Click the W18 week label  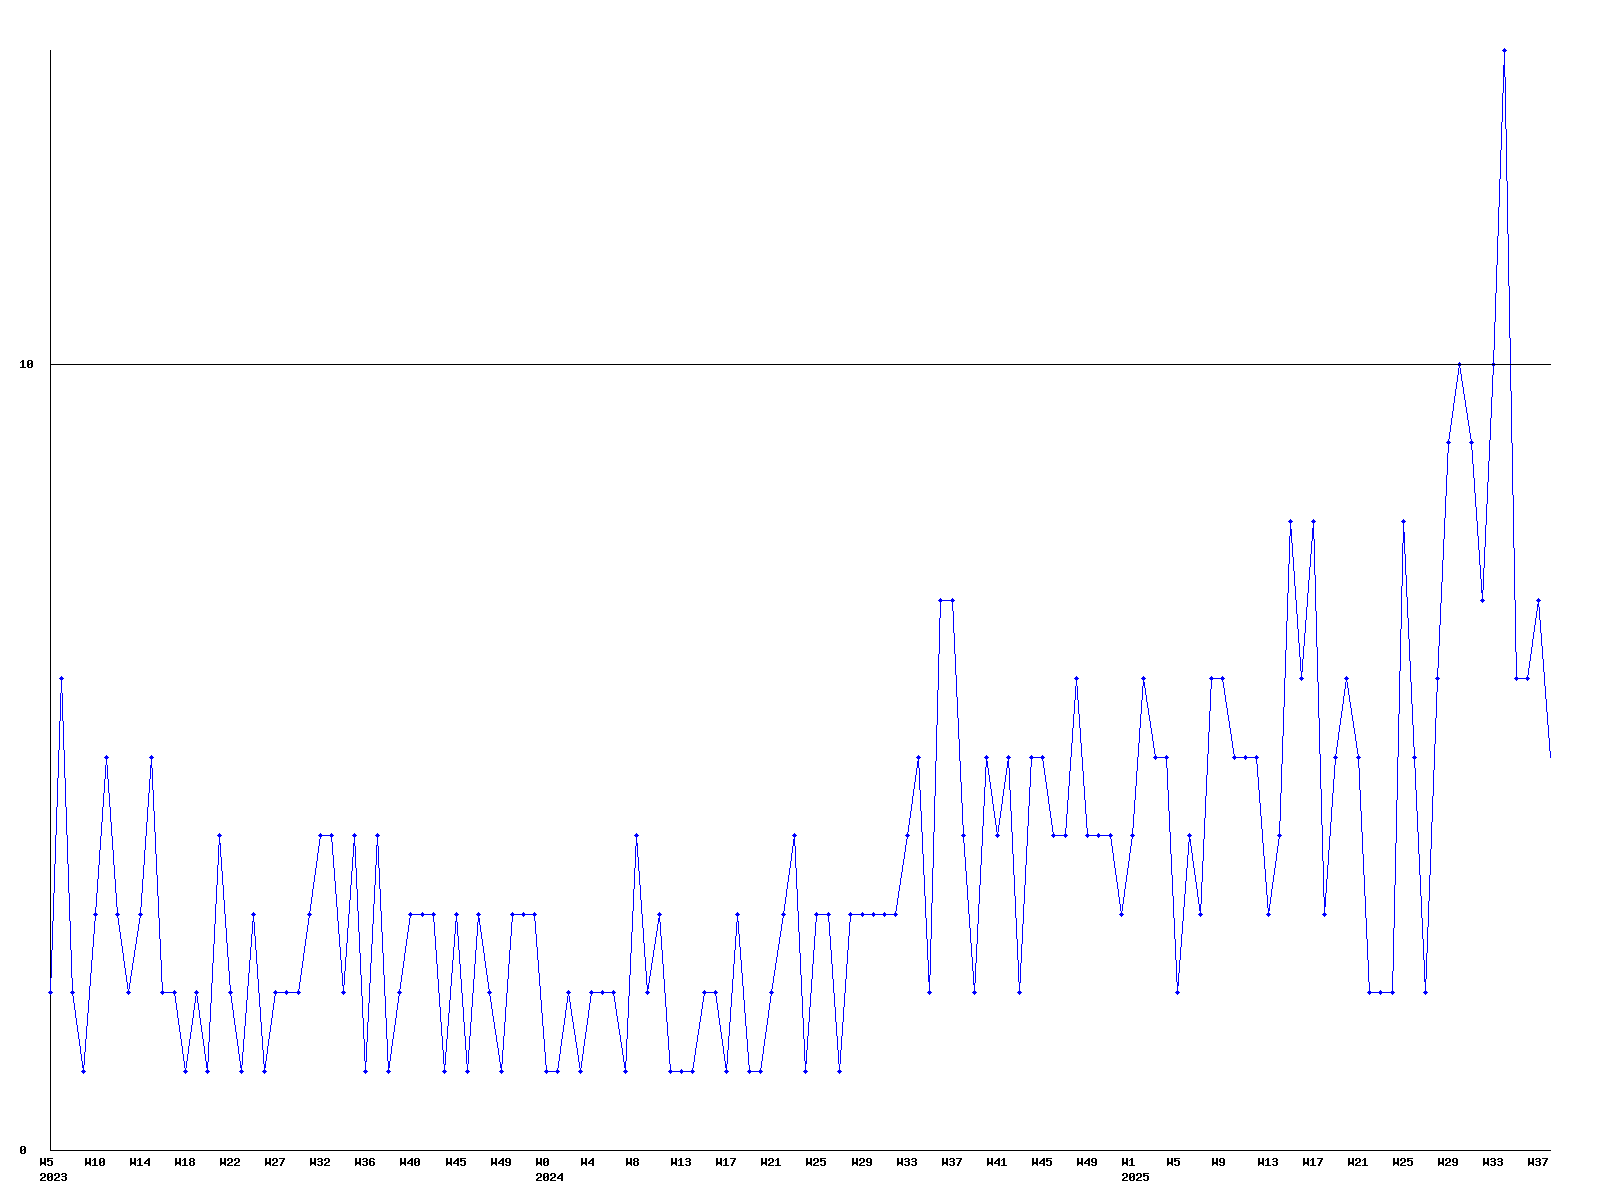point(185,1162)
